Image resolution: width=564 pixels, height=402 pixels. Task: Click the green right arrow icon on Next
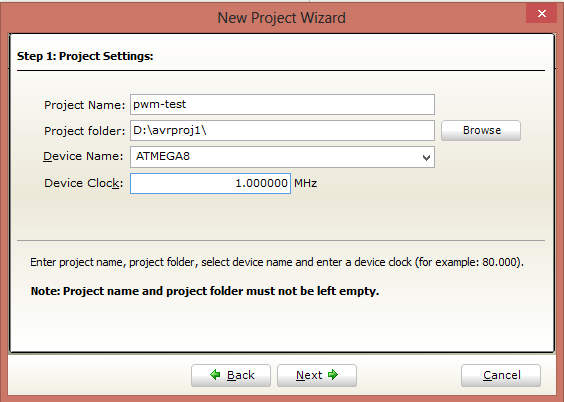point(333,375)
